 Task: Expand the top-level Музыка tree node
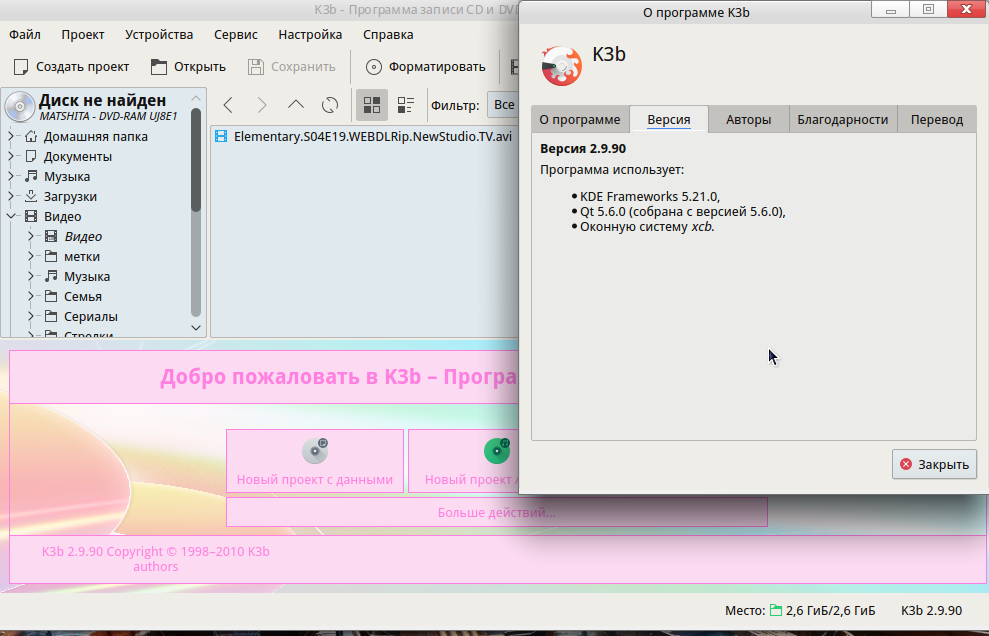pos(11,176)
